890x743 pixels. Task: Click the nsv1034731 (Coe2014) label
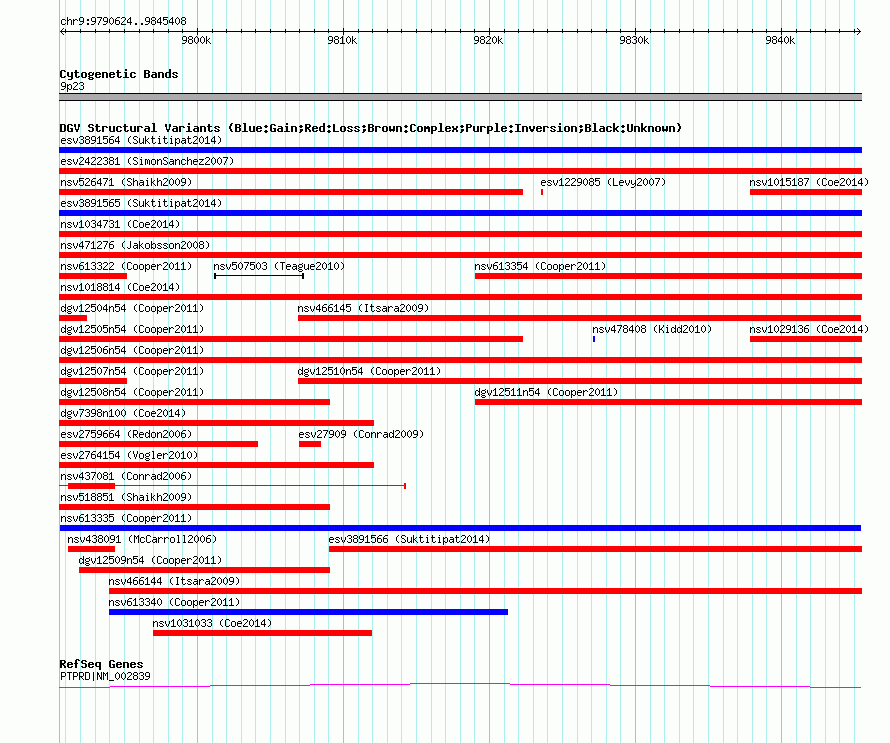[x=120, y=224]
